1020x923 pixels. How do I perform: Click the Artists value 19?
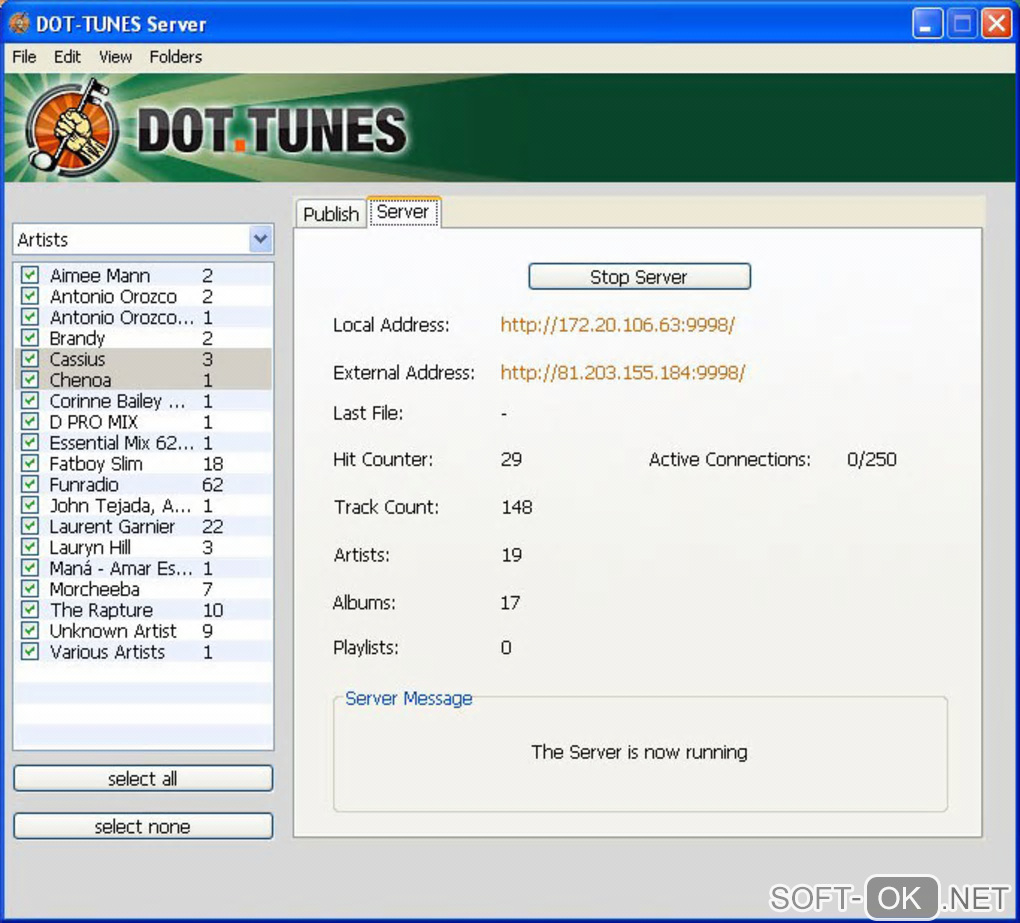tap(511, 555)
